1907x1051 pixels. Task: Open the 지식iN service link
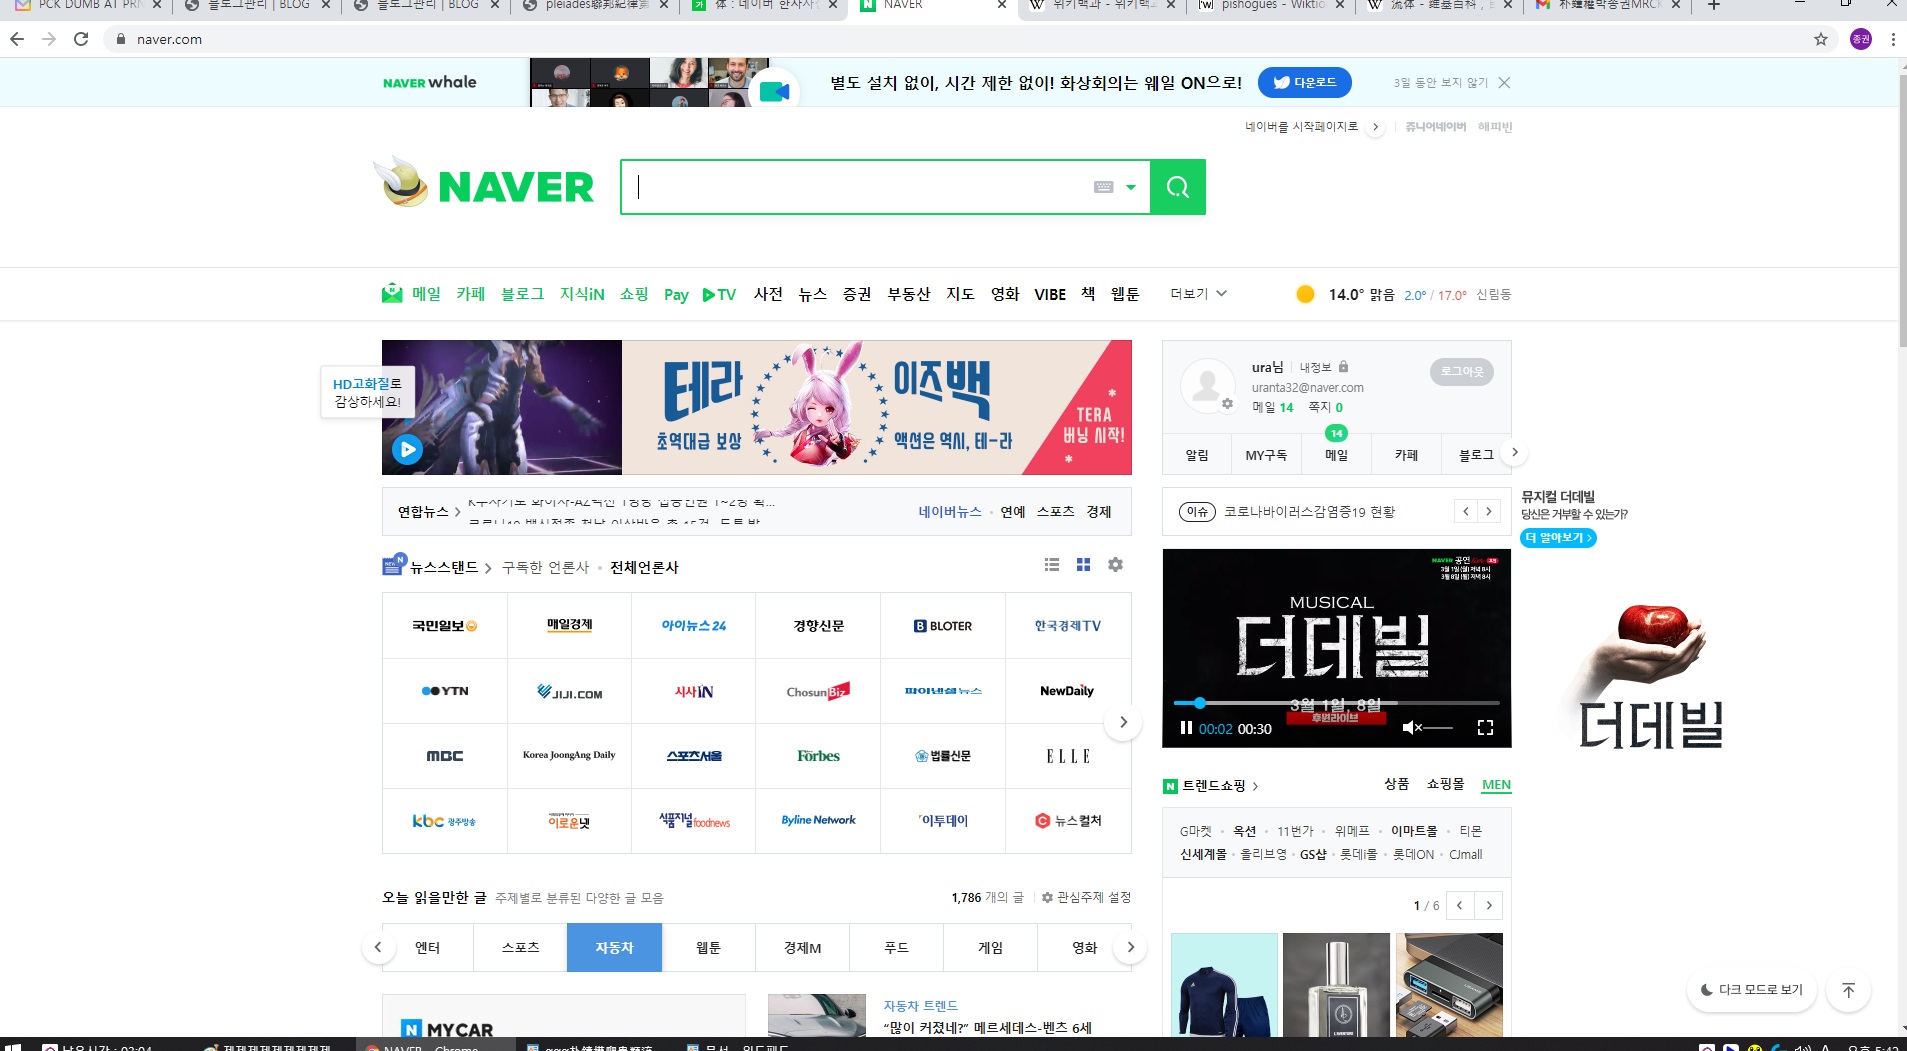point(582,294)
